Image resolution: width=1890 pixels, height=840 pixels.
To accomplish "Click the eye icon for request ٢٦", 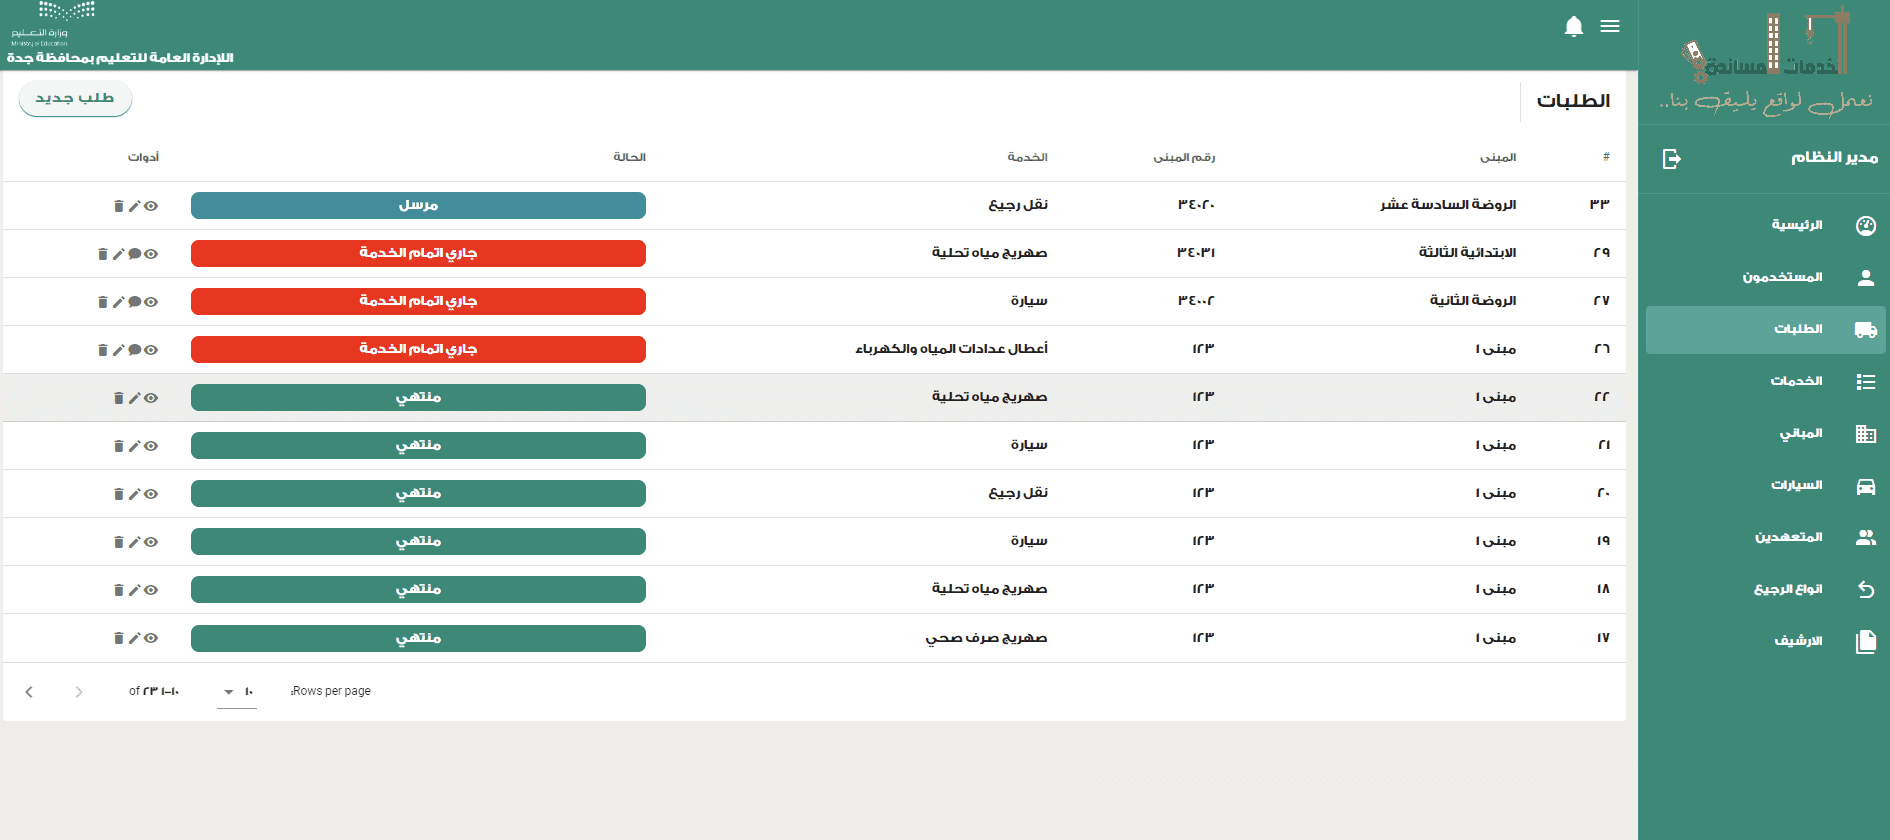I will (x=151, y=350).
